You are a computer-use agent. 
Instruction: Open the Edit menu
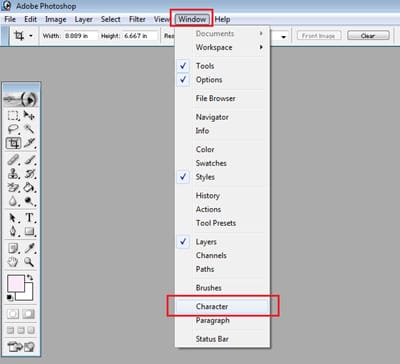coord(30,19)
